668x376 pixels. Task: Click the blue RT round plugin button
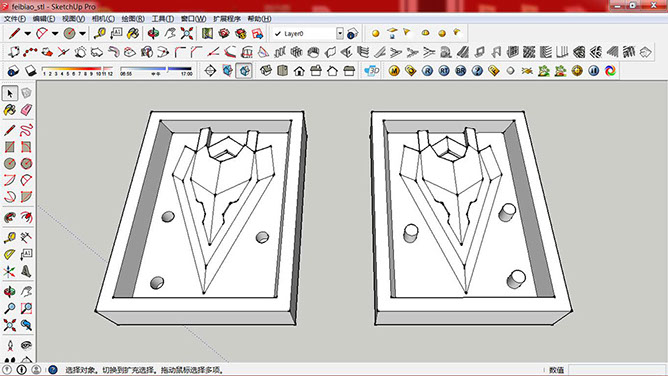[444, 71]
